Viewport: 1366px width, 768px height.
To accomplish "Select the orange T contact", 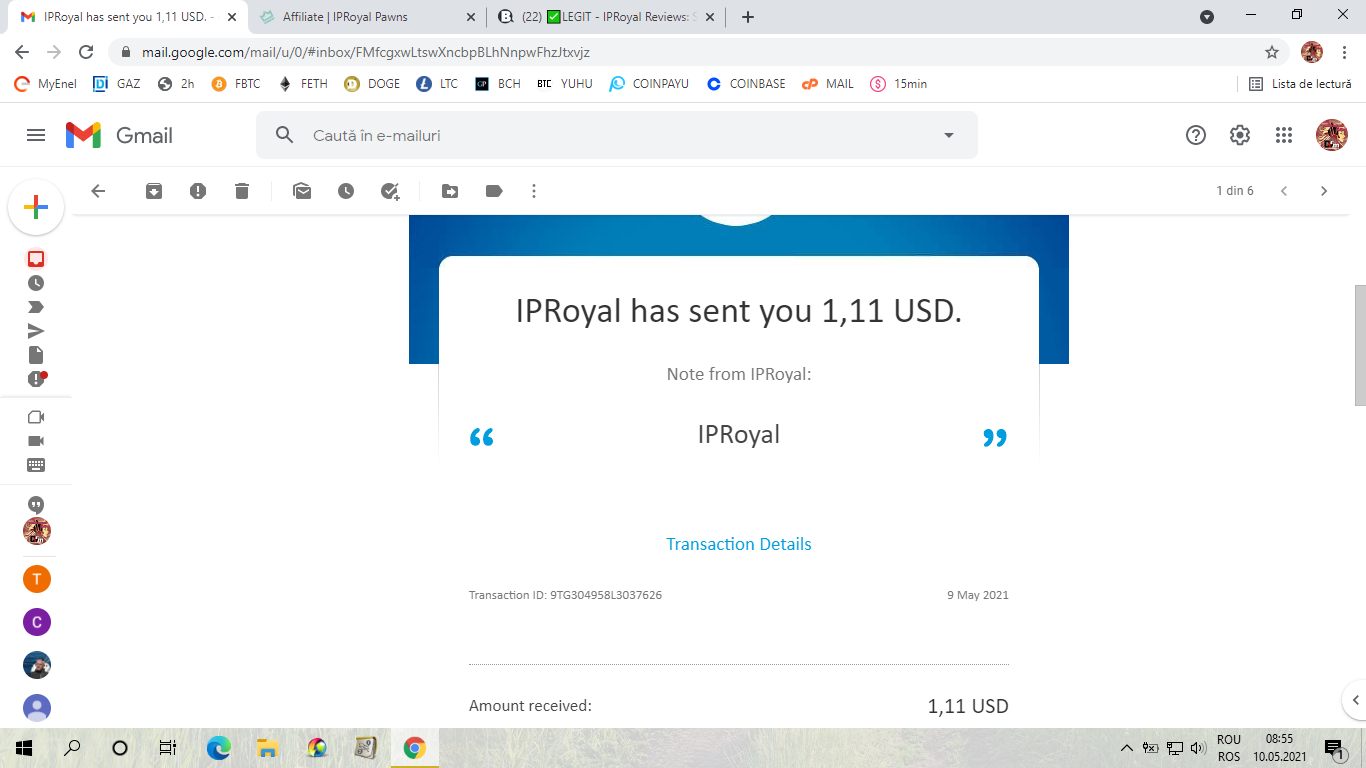I will tap(37, 579).
